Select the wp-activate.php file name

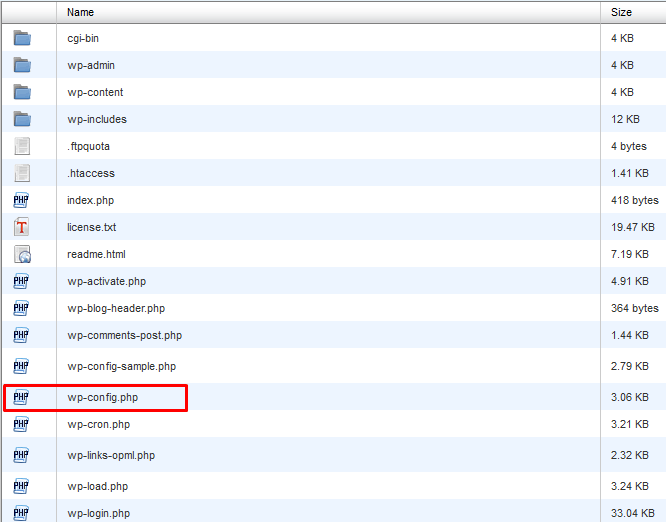click(x=107, y=282)
